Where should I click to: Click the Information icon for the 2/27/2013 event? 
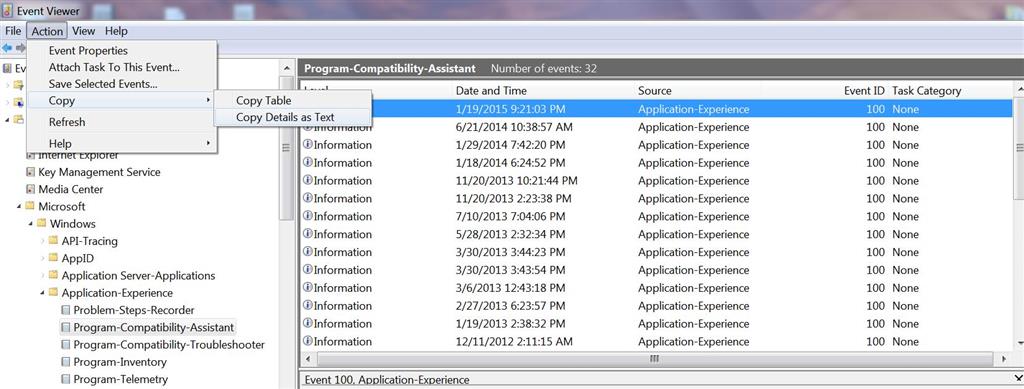coord(308,305)
